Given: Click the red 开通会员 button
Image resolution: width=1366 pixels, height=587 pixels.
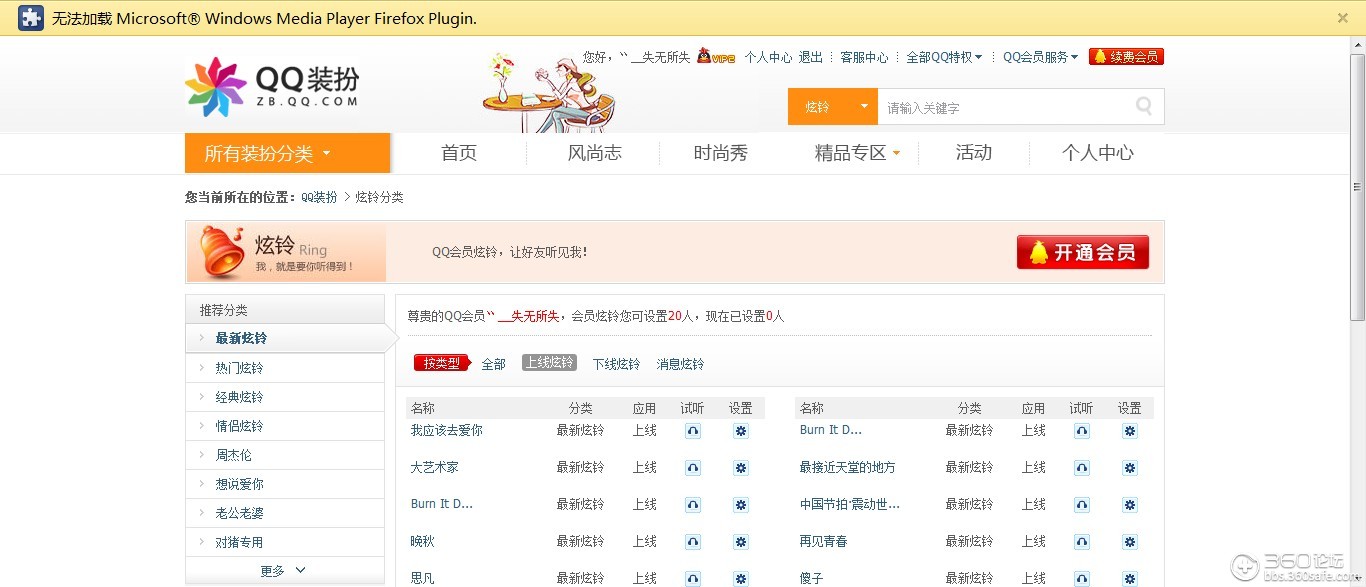Looking at the screenshot, I should (1082, 252).
